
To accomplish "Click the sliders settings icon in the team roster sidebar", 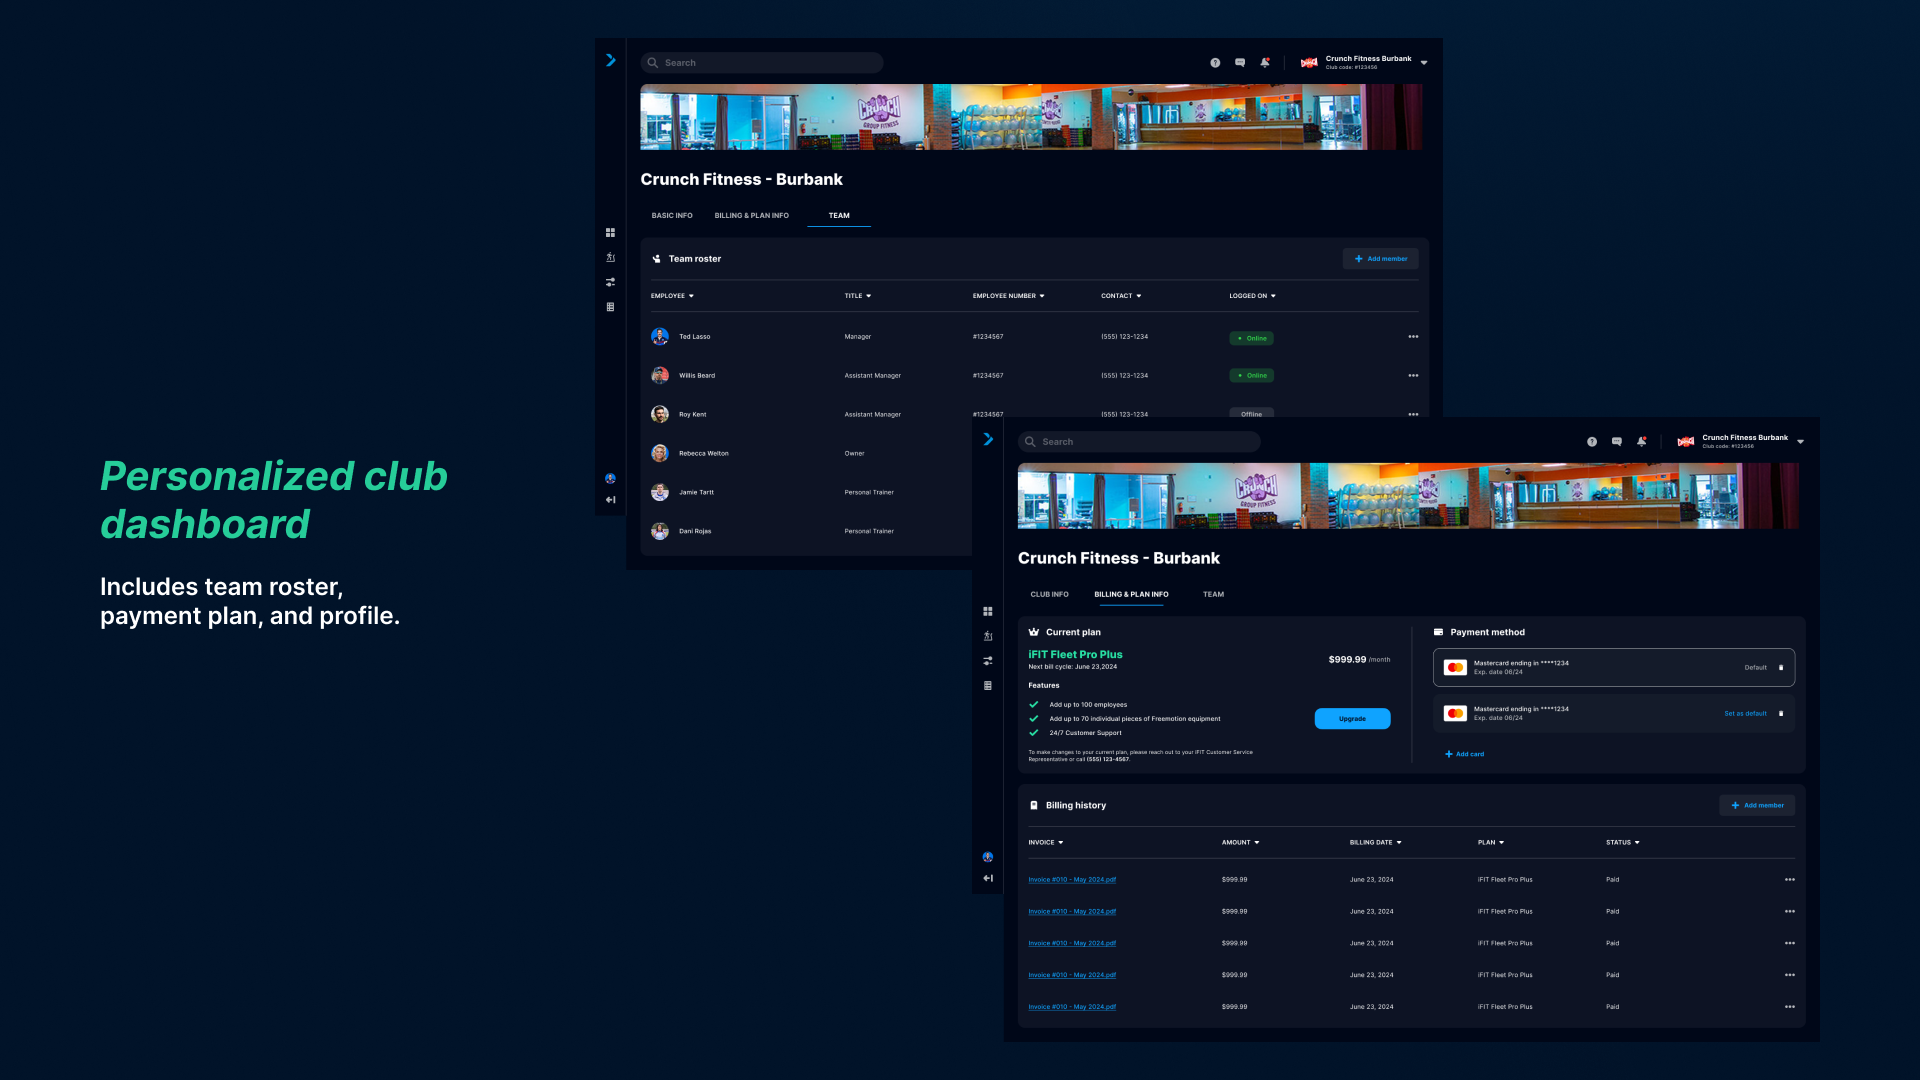I will (610, 282).
